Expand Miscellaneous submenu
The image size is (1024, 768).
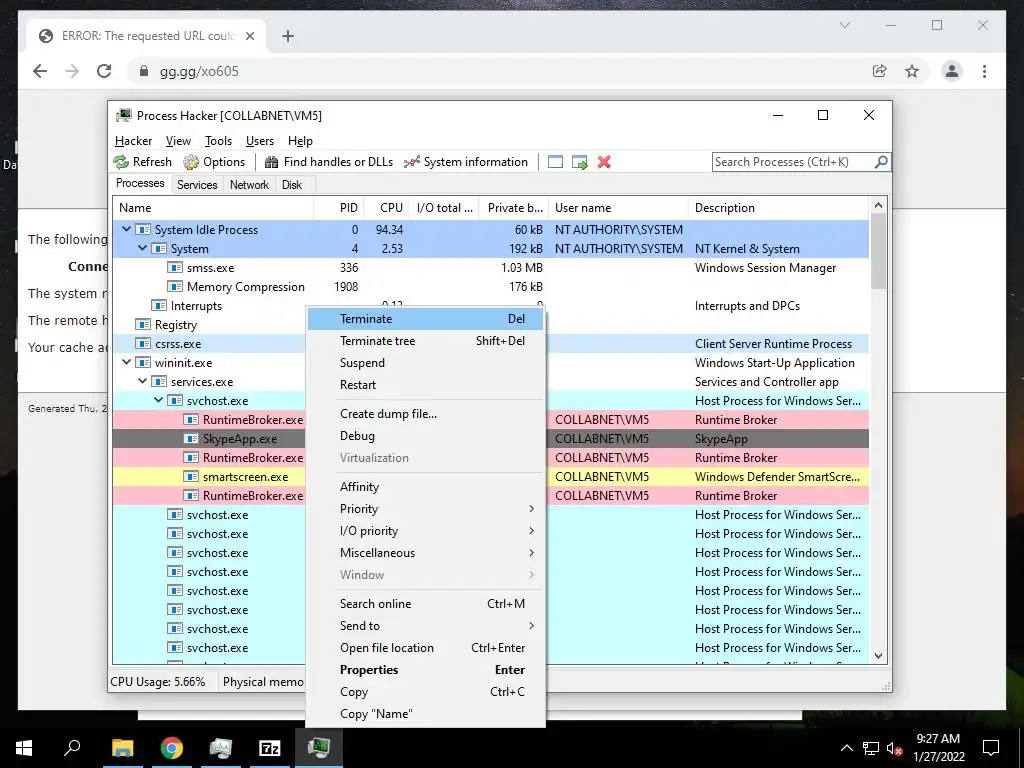(x=425, y=552)
